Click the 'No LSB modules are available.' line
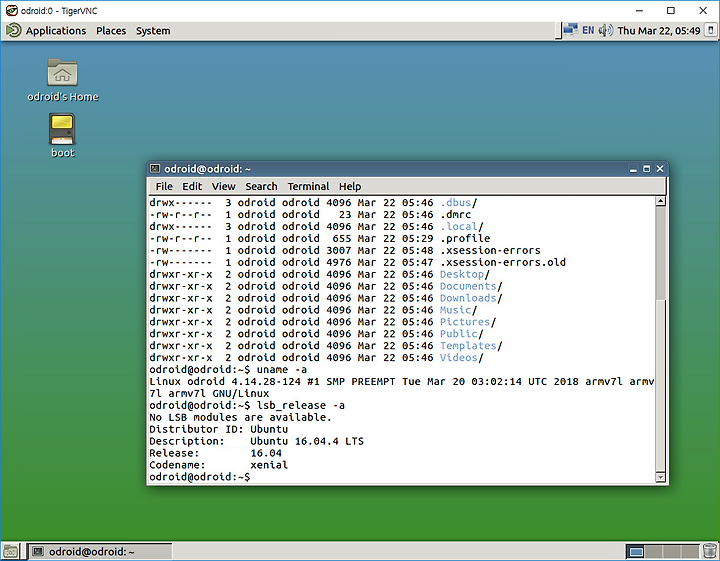The image size is (720, 561). point(240,417)
